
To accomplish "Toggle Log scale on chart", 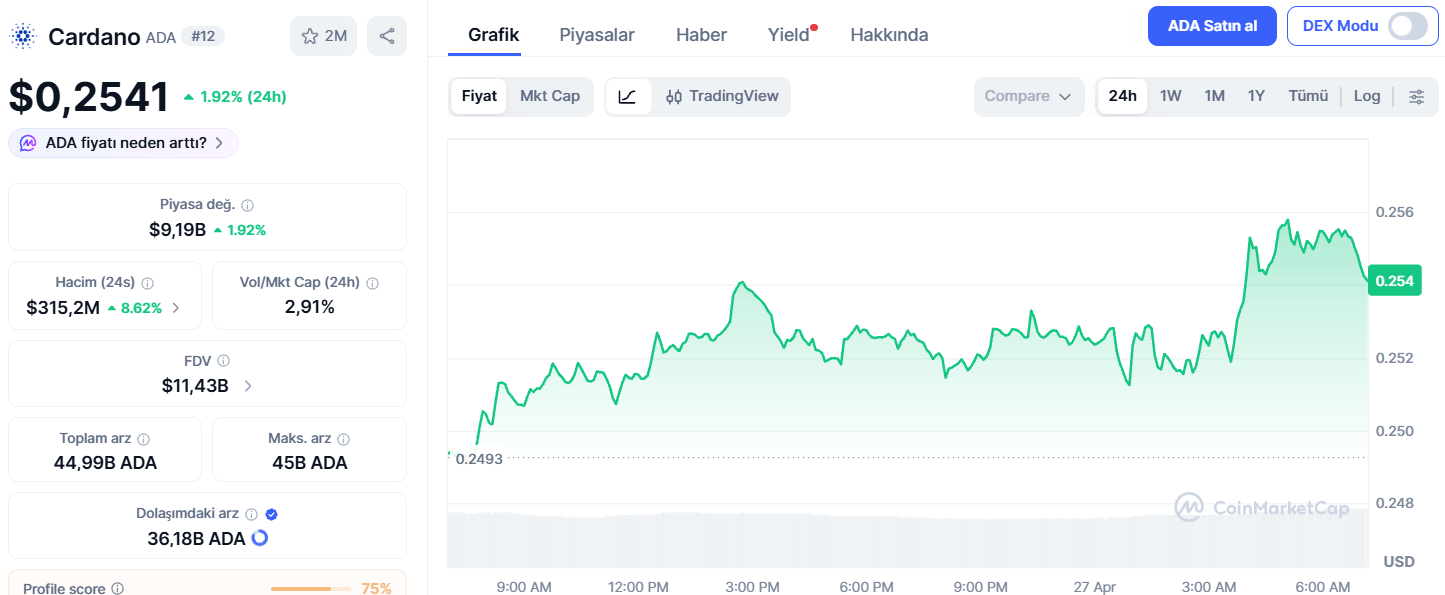I will click(1367, 97).
